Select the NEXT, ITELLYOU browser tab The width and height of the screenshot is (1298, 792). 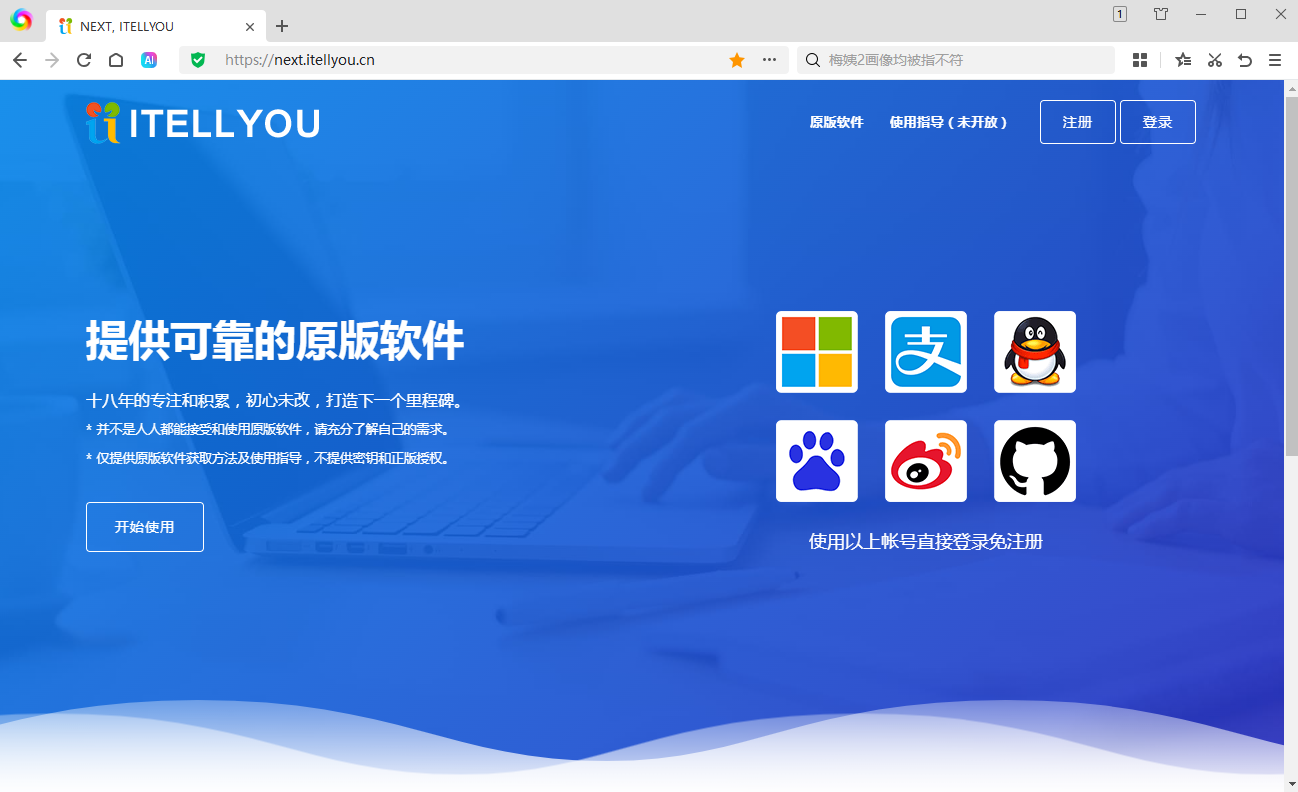(156, 26)
